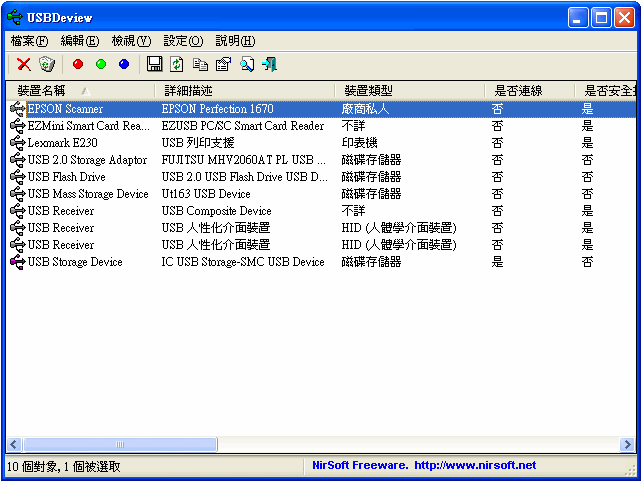This screenshot has height=481, width=642.
Task: Click the horizontal scrollbar right arrow
Action: (x=626, y=444)
